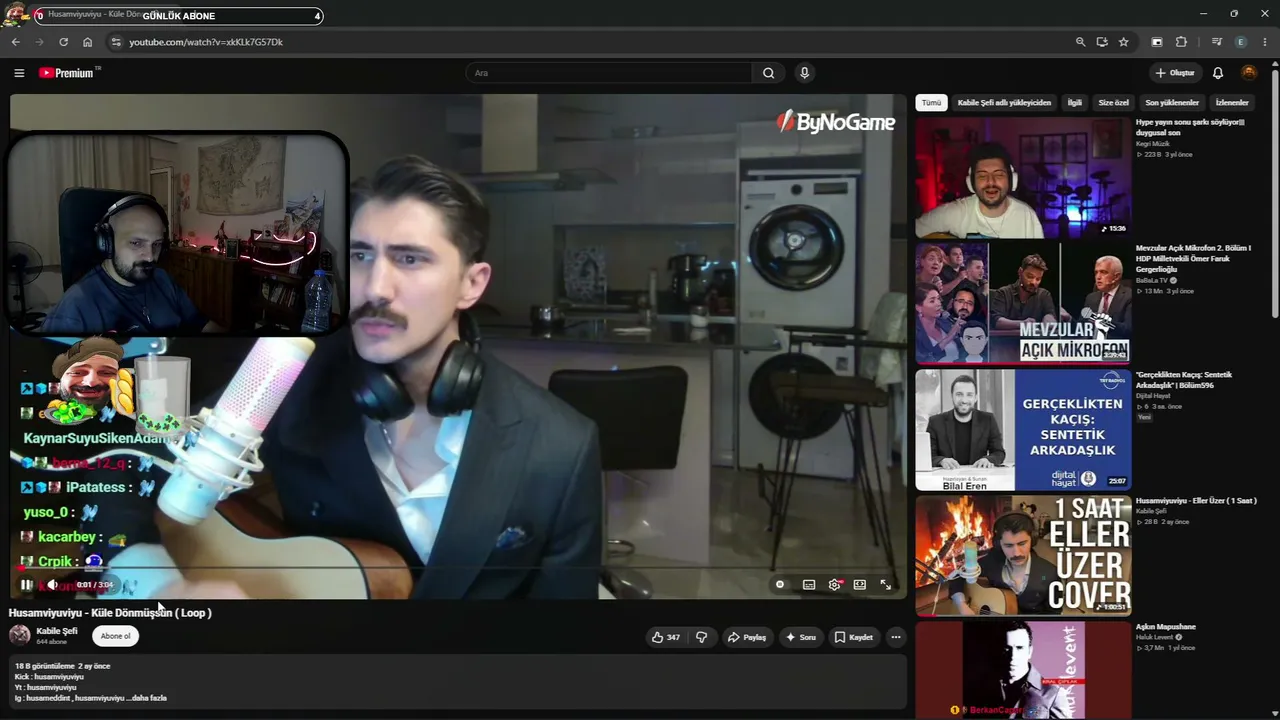The image size is (1280, 720).
Task: Open the Hype yayın sonu video thumbnail
Action: (1023, 178)
